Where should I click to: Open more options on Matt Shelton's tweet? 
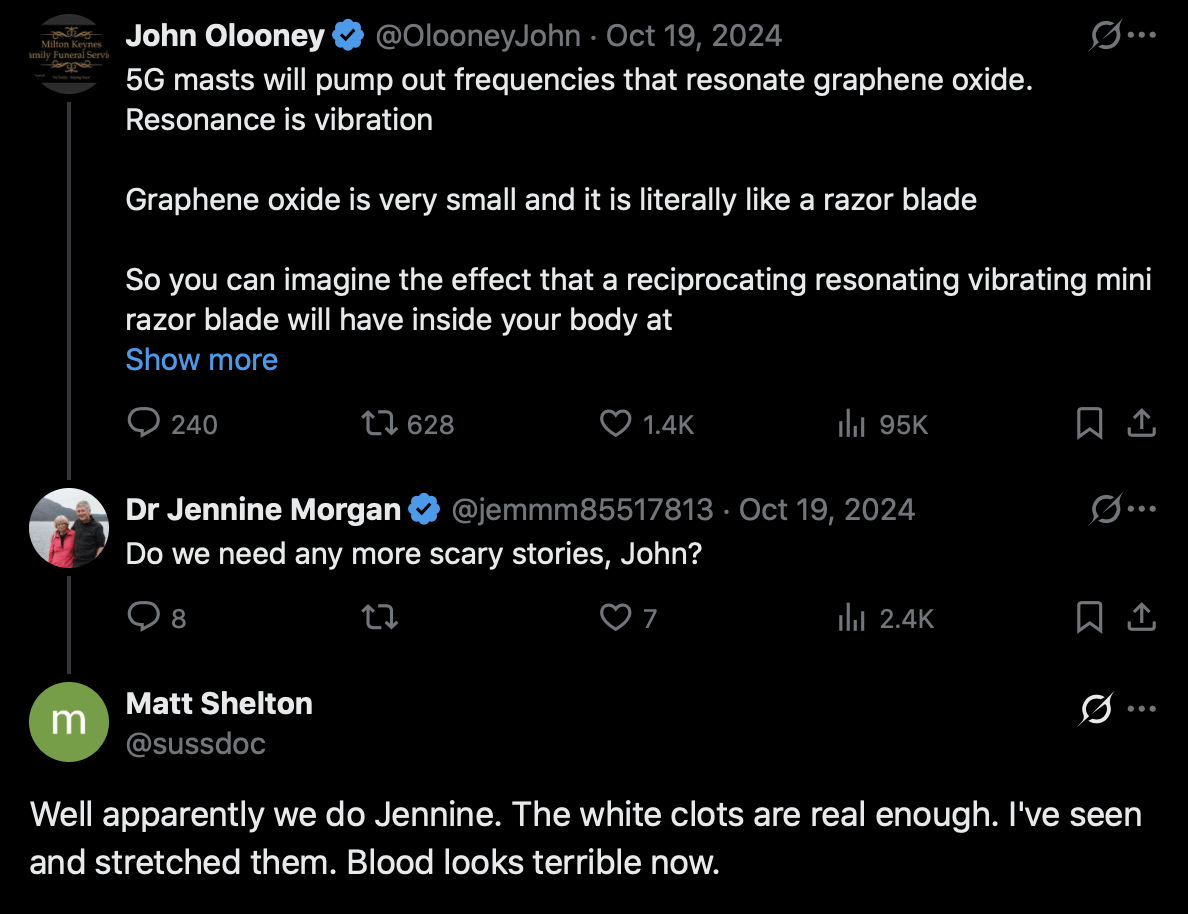coord(1142,709)
